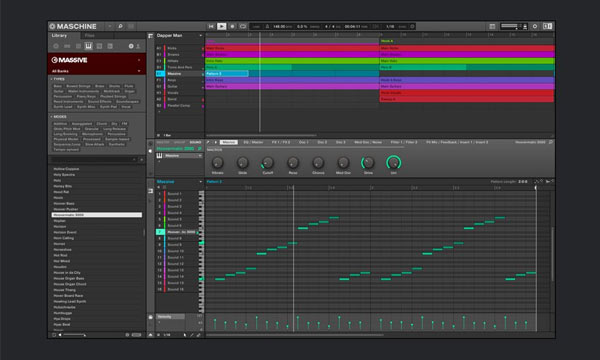The width and height of the screenshot is (600, 360).
Task: Add a new group with plus
Action: tap(159, 112)
